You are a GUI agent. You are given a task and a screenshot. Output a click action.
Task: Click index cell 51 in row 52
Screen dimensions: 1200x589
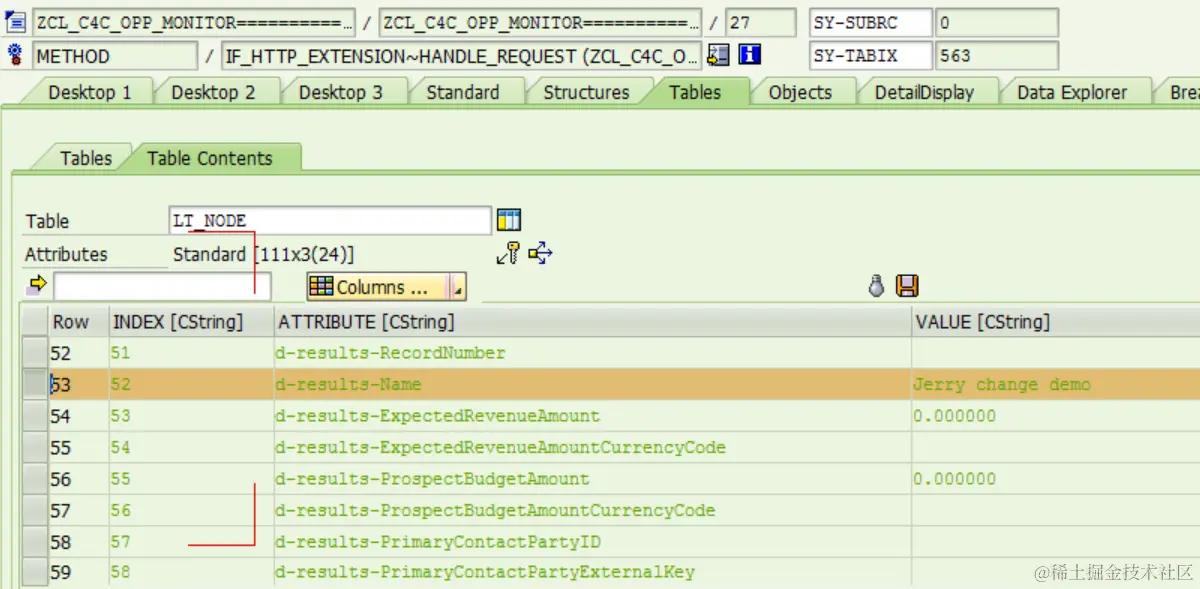(191, 353)
